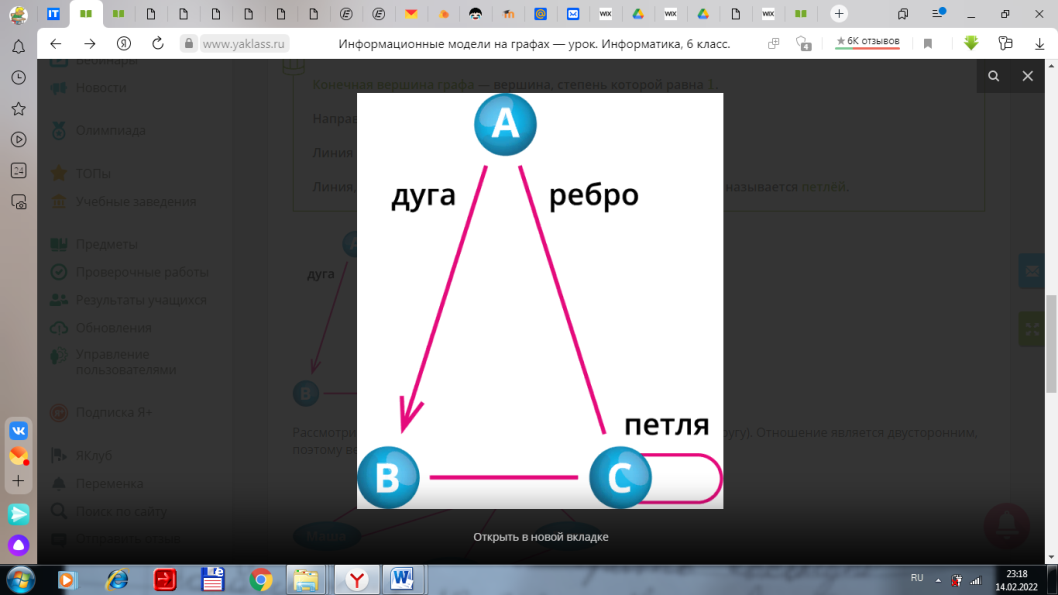Open notifications bell in browser sidebar
1058x595 pixels.
click(19, 47)
